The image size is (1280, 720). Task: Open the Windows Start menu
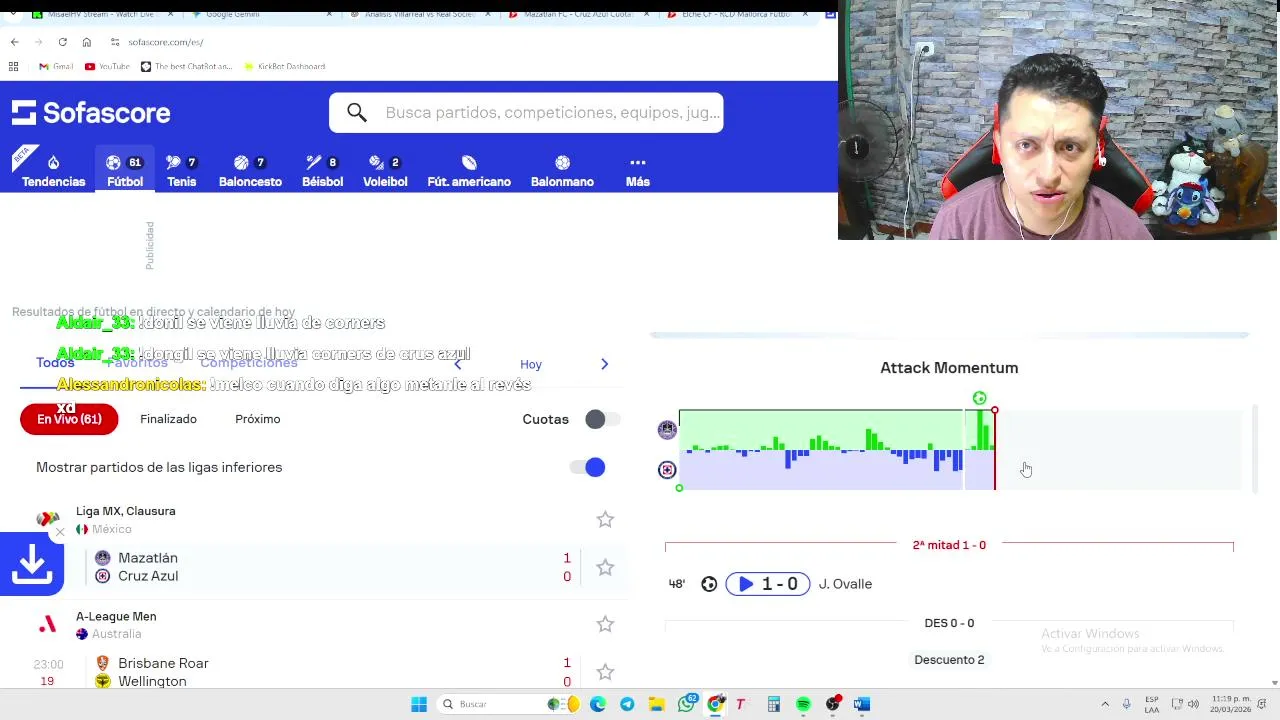(x=419, y=704)
